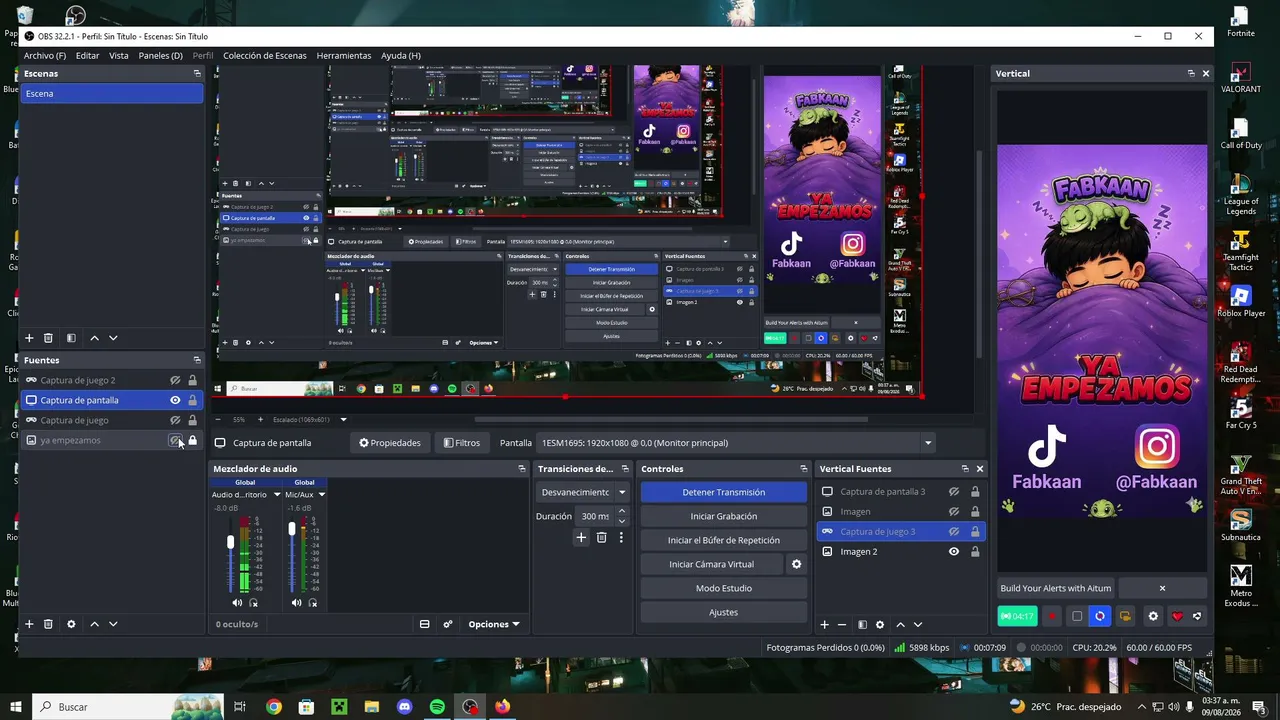Mute the Mic/Aux channel
Screen dimensions: 1280x720
[x=296, y=603]
